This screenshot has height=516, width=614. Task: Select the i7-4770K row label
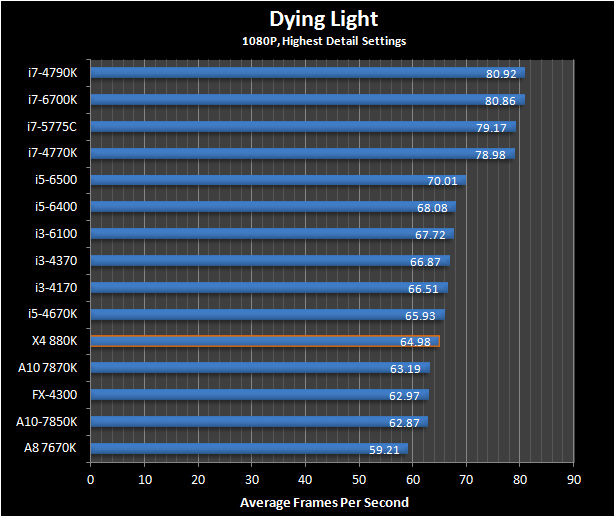click(x=52, y=153)
